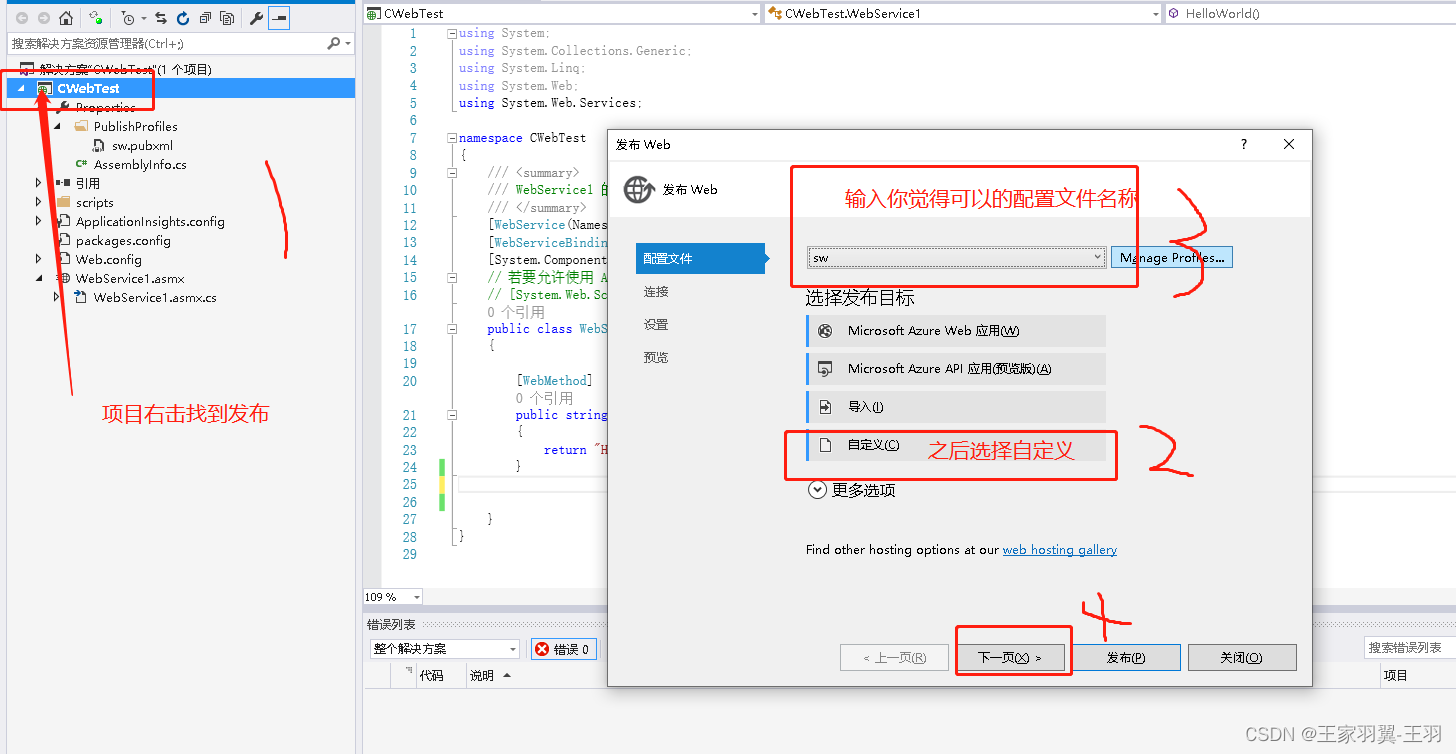Open the 整个解决方案 scope dropdown in error list
The width and height of the screenshot is (1456, 754).
[444, 649]
